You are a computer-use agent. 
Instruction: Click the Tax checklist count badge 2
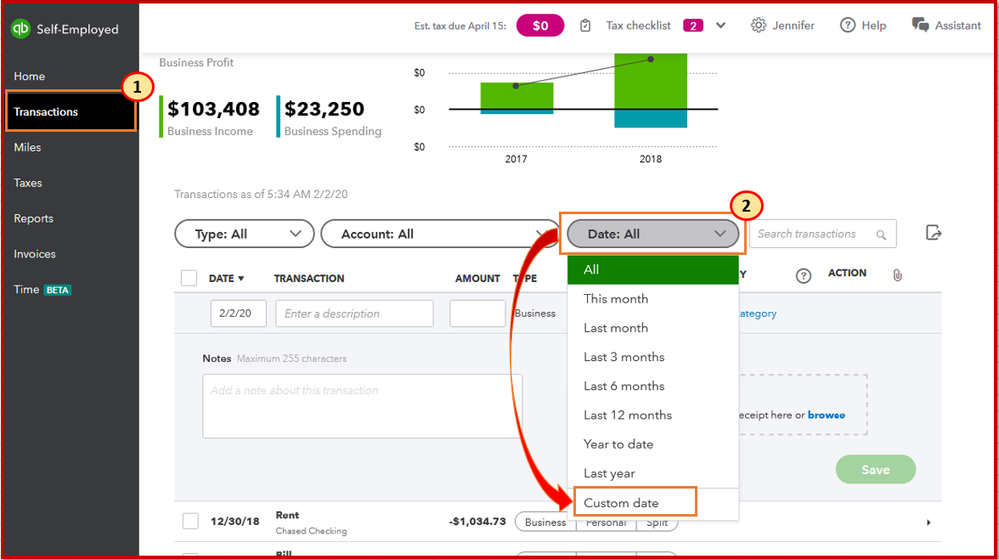pos(693,25)
